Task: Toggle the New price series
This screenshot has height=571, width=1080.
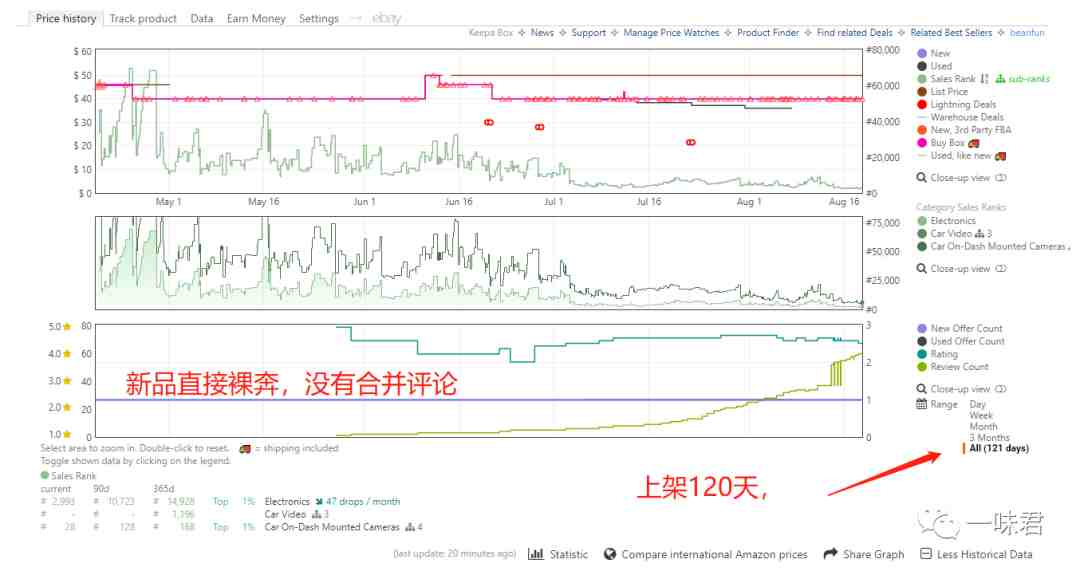Action: click(934, 53)
